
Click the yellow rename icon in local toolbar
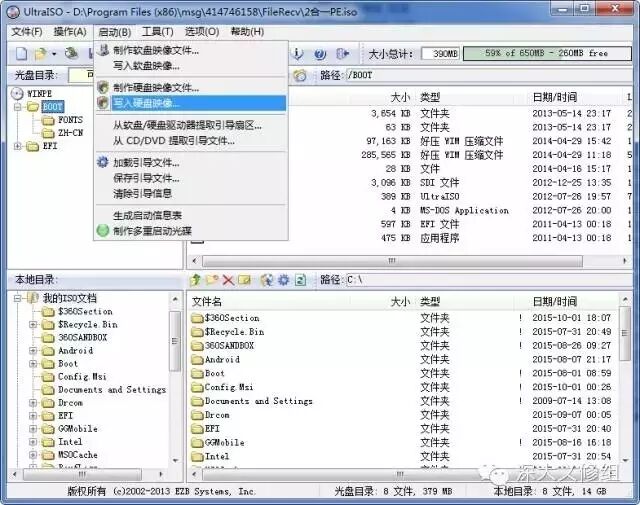tap(244, 280)
